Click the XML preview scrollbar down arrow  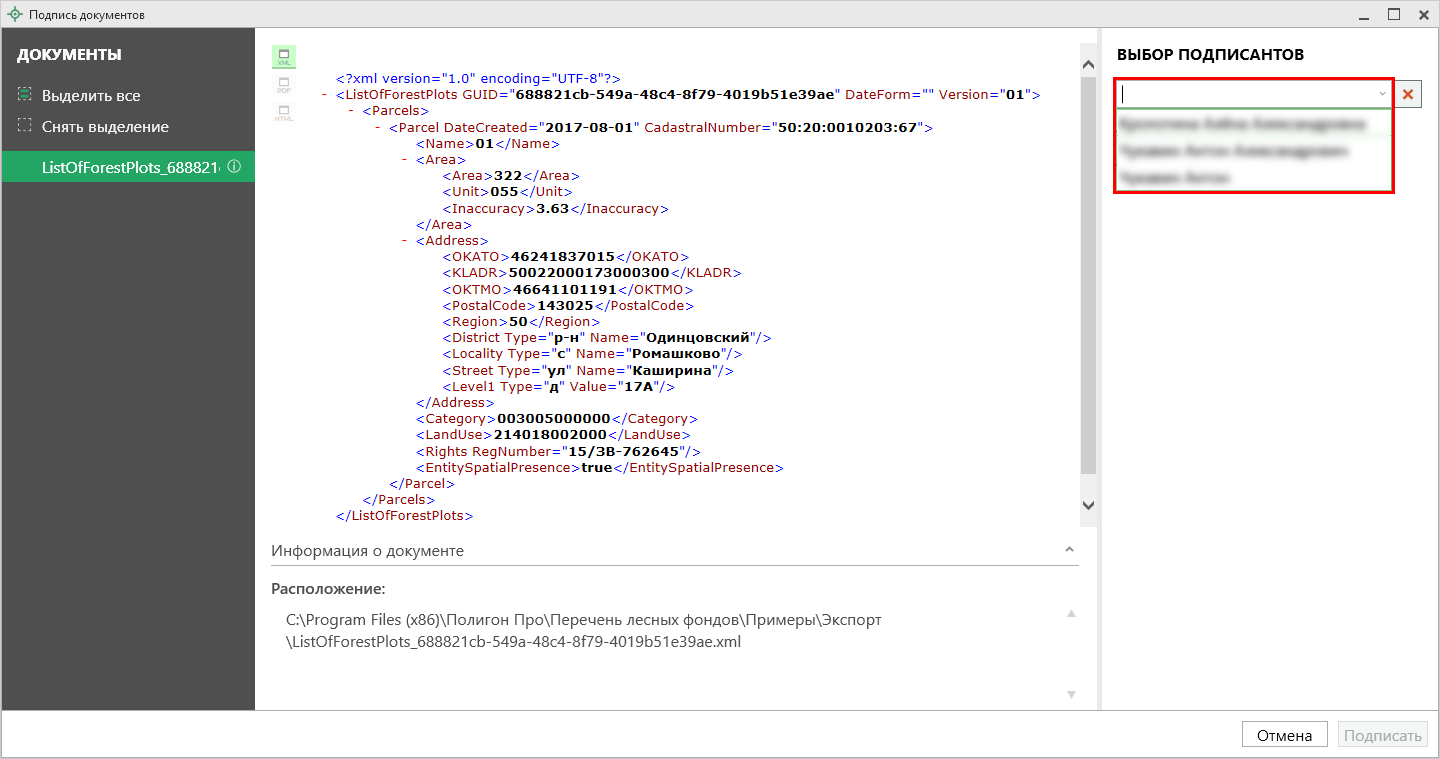pyautogui.click(x=1089, y=506)
